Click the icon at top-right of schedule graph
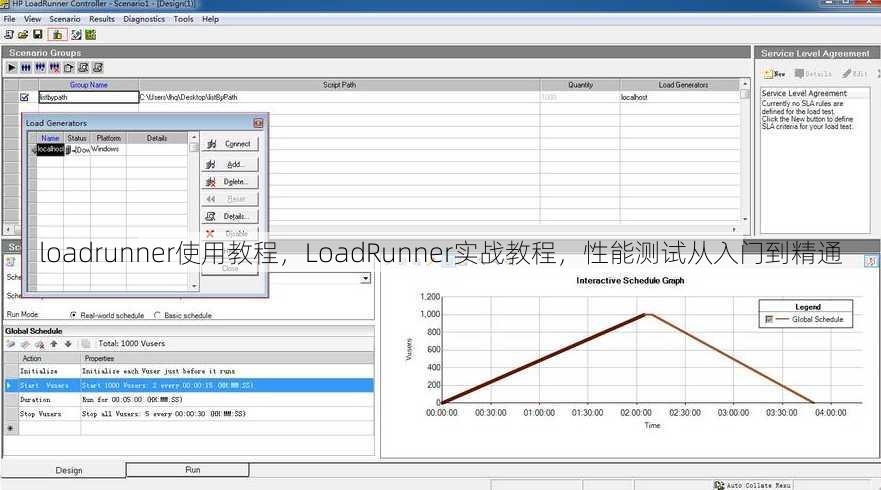Screen dimensions: 881x490 click(870, 262)
